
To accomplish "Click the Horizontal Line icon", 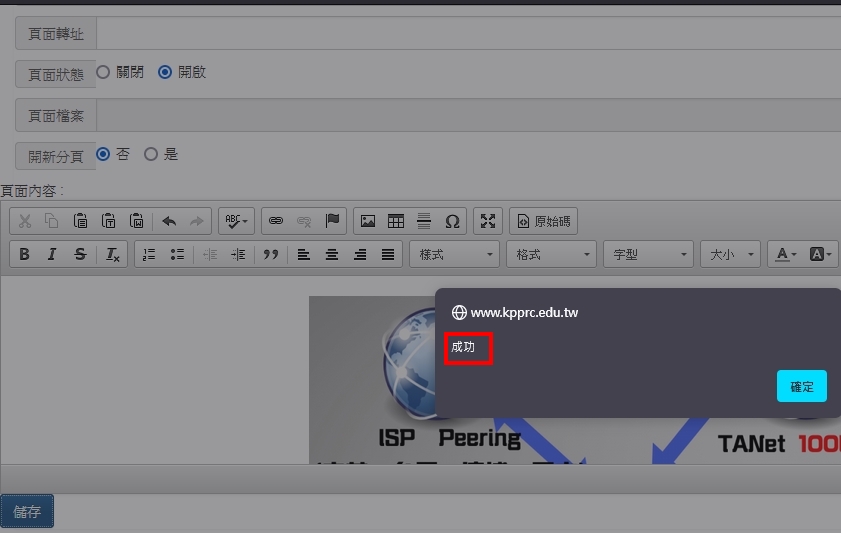I will pyautogui.click(x=424, y=221).
